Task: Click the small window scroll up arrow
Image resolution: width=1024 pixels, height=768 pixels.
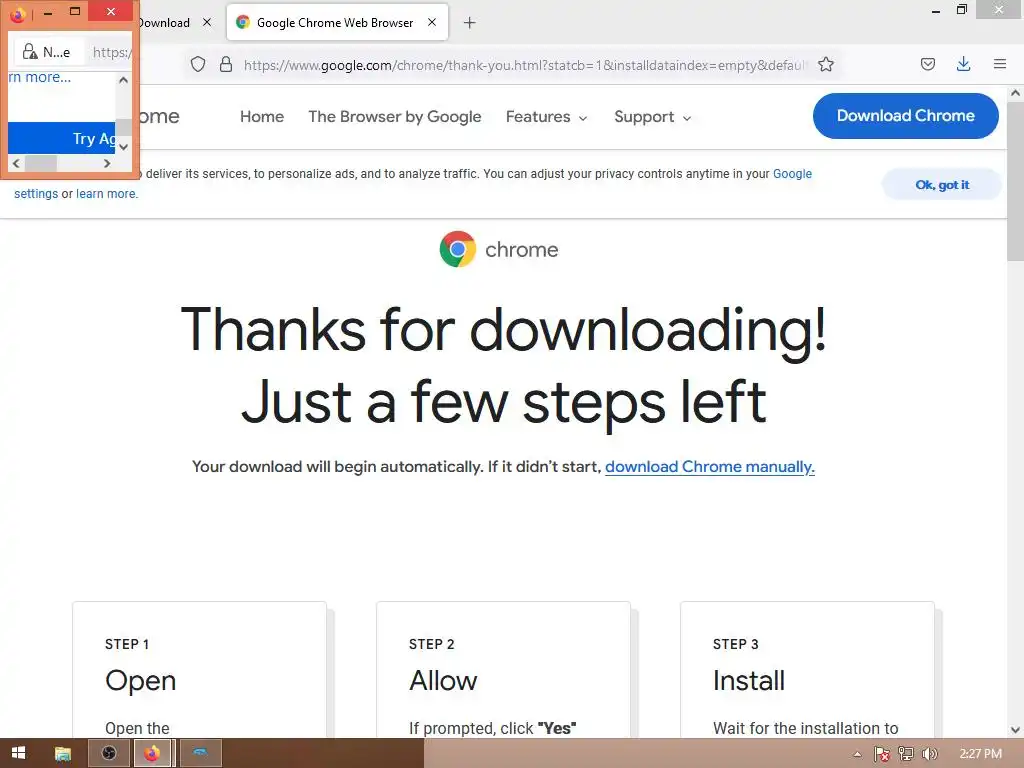Action: [x=123, y=80]
